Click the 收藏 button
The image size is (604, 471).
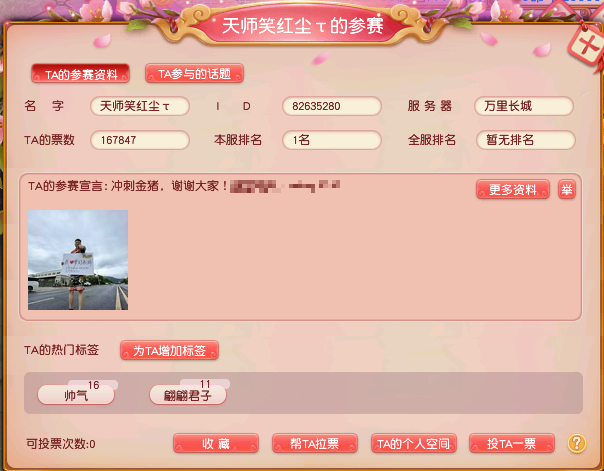point(216,444)
